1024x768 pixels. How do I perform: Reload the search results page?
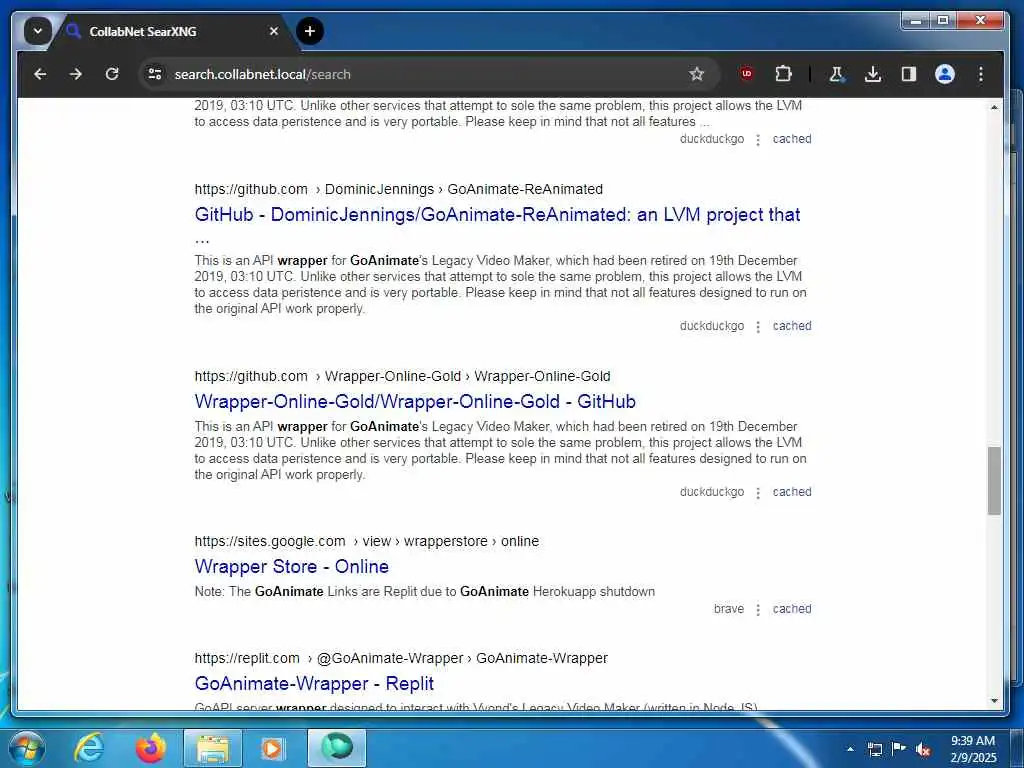point(112,74)
